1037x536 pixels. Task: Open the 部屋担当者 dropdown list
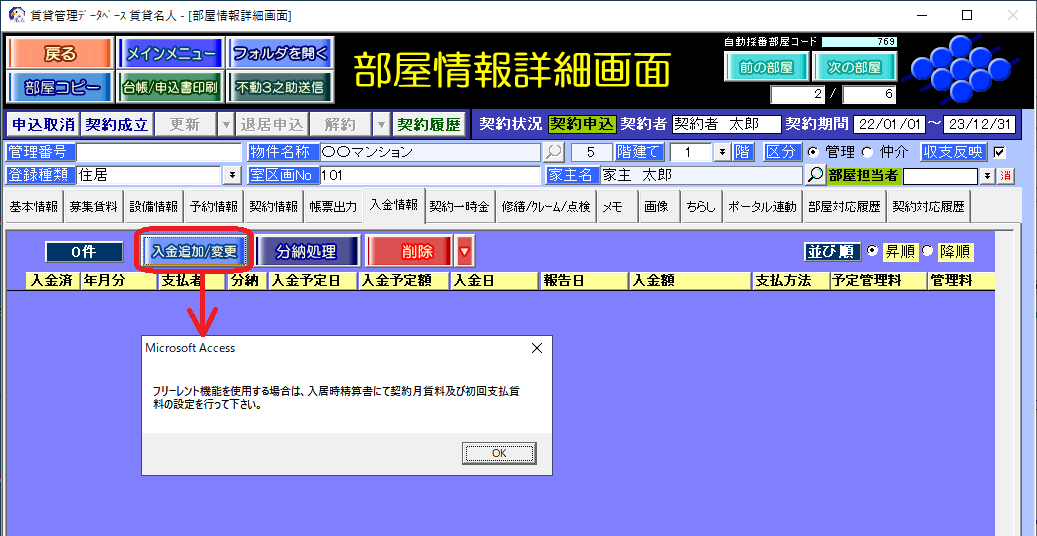[987, 176]
